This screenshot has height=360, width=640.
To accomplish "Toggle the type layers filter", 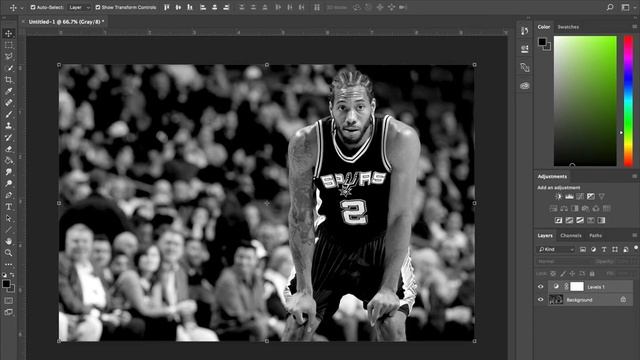I will point(604,249).
